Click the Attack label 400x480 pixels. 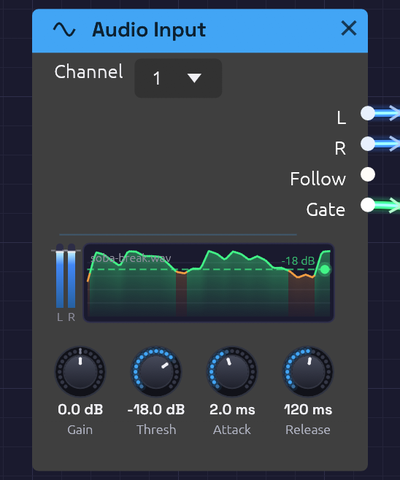coord(232,430)
